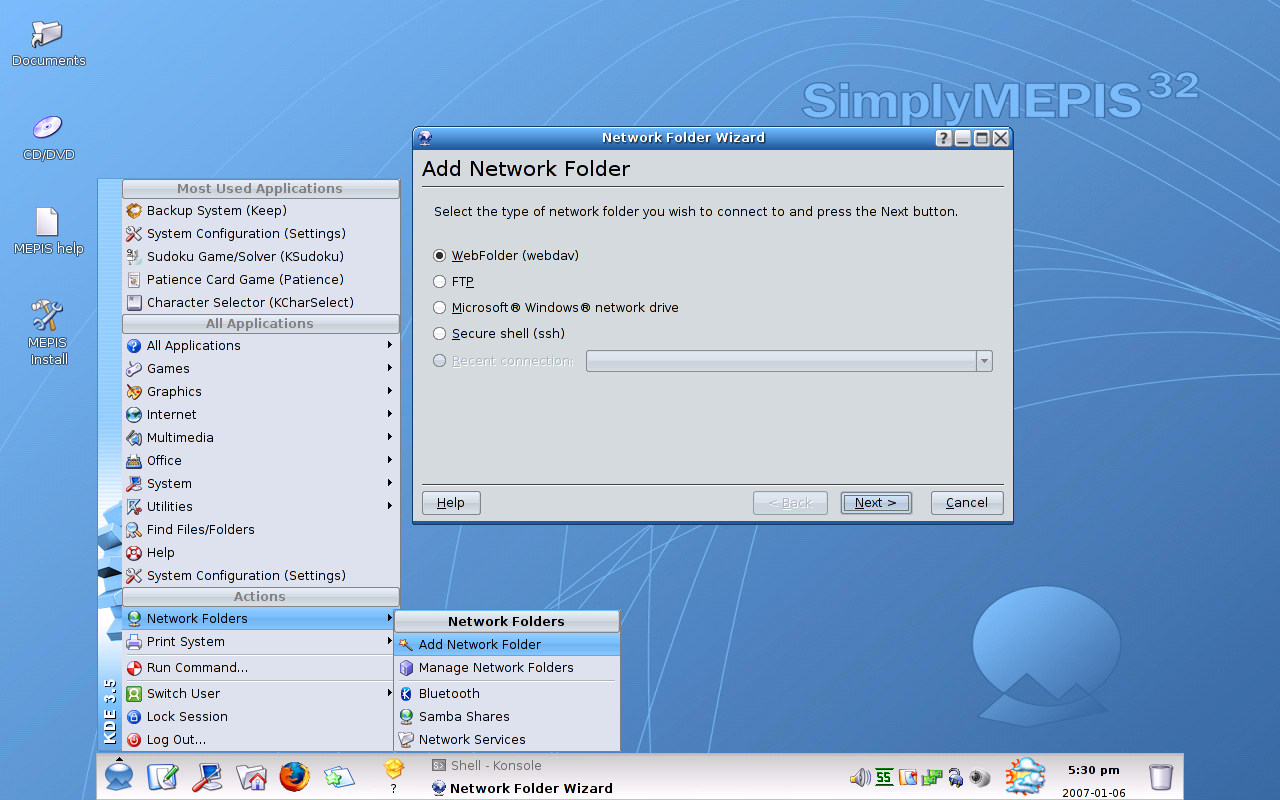Expand the Games submenu
This screenshot has height=800, width=1280.
coord(260,369)
